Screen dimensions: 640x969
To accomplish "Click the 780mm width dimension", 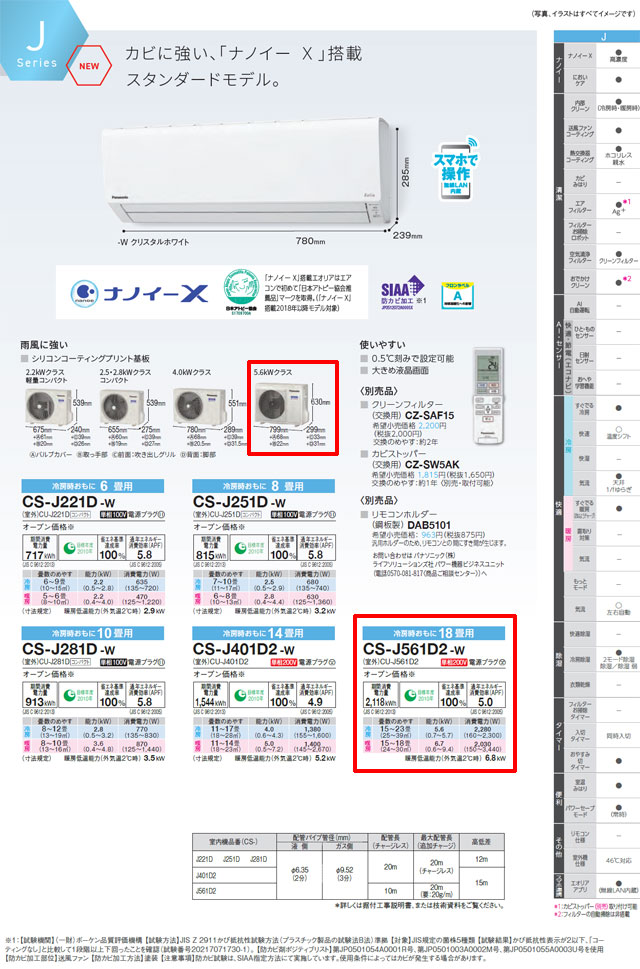I will coord(310,240).
